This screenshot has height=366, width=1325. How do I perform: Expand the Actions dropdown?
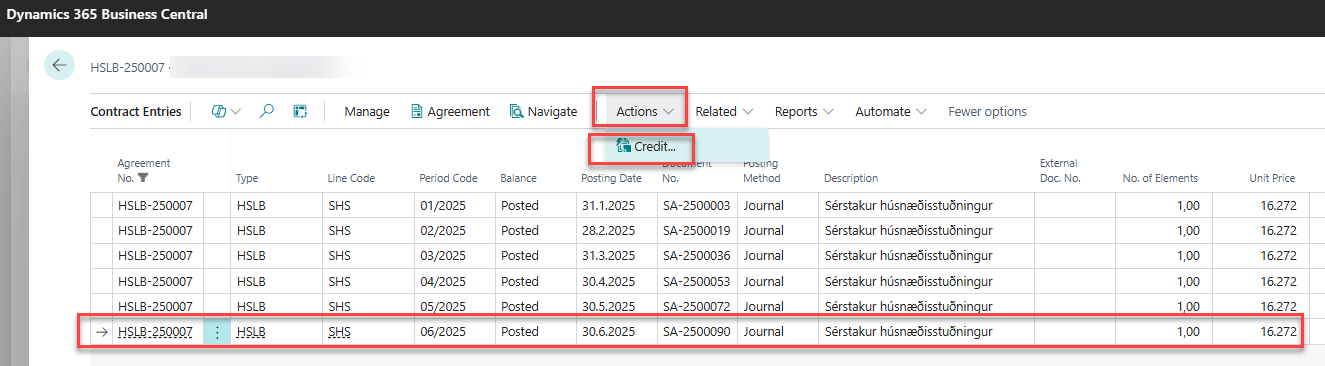coord(645,112)
